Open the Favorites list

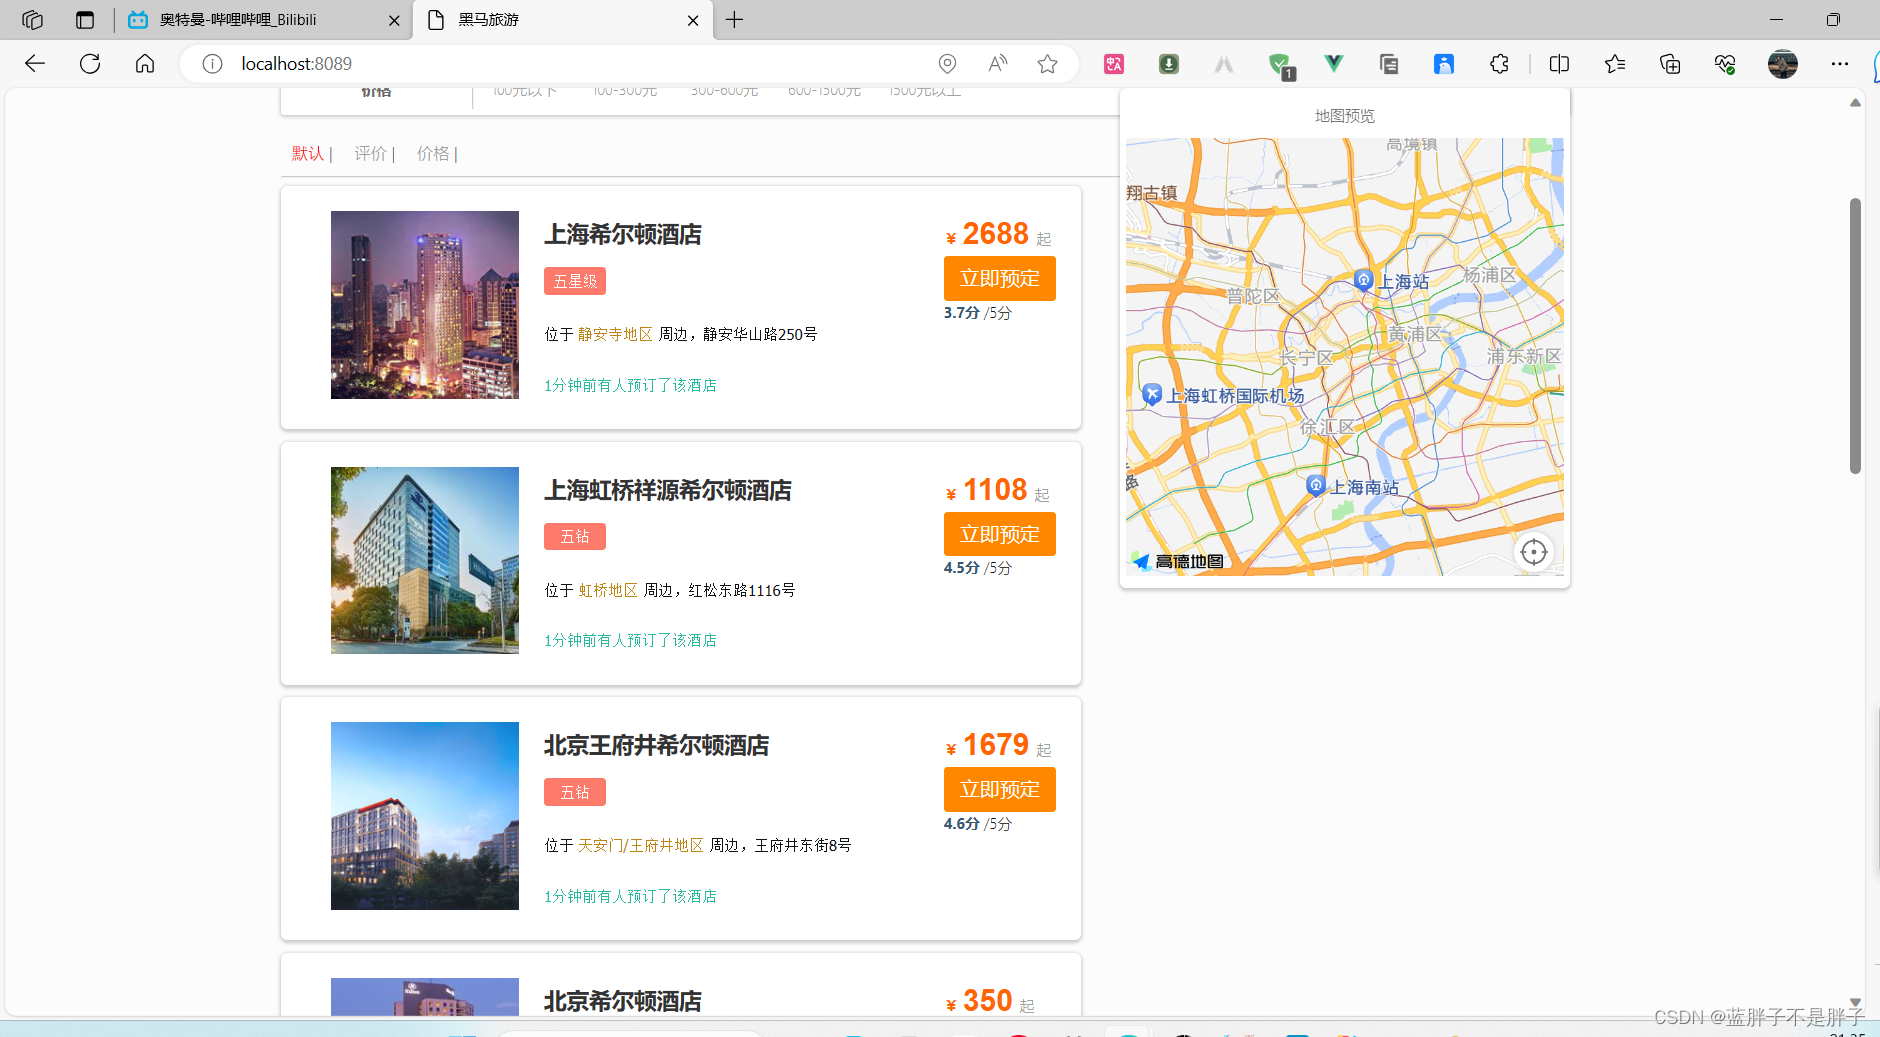tap(1614, 64)
